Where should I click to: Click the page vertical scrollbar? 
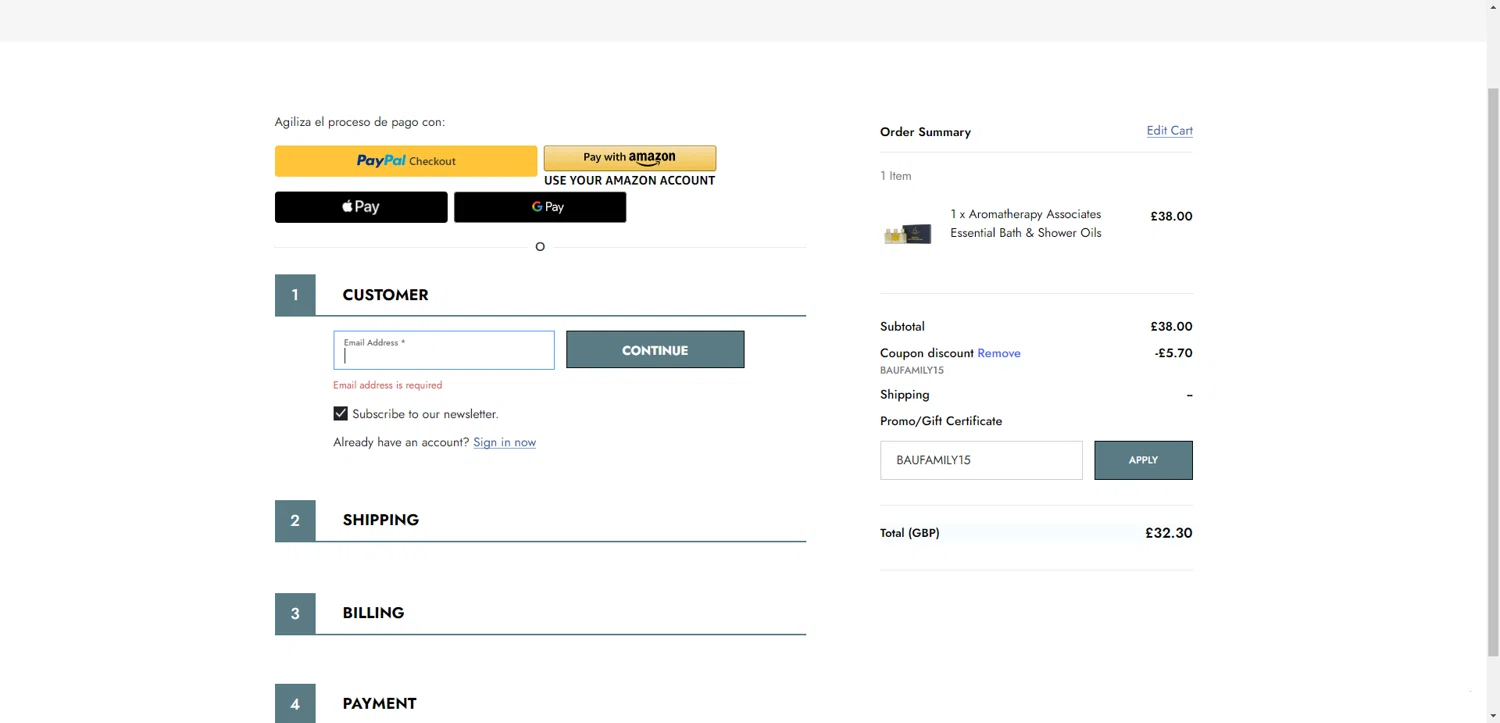tap(1493, 370)
